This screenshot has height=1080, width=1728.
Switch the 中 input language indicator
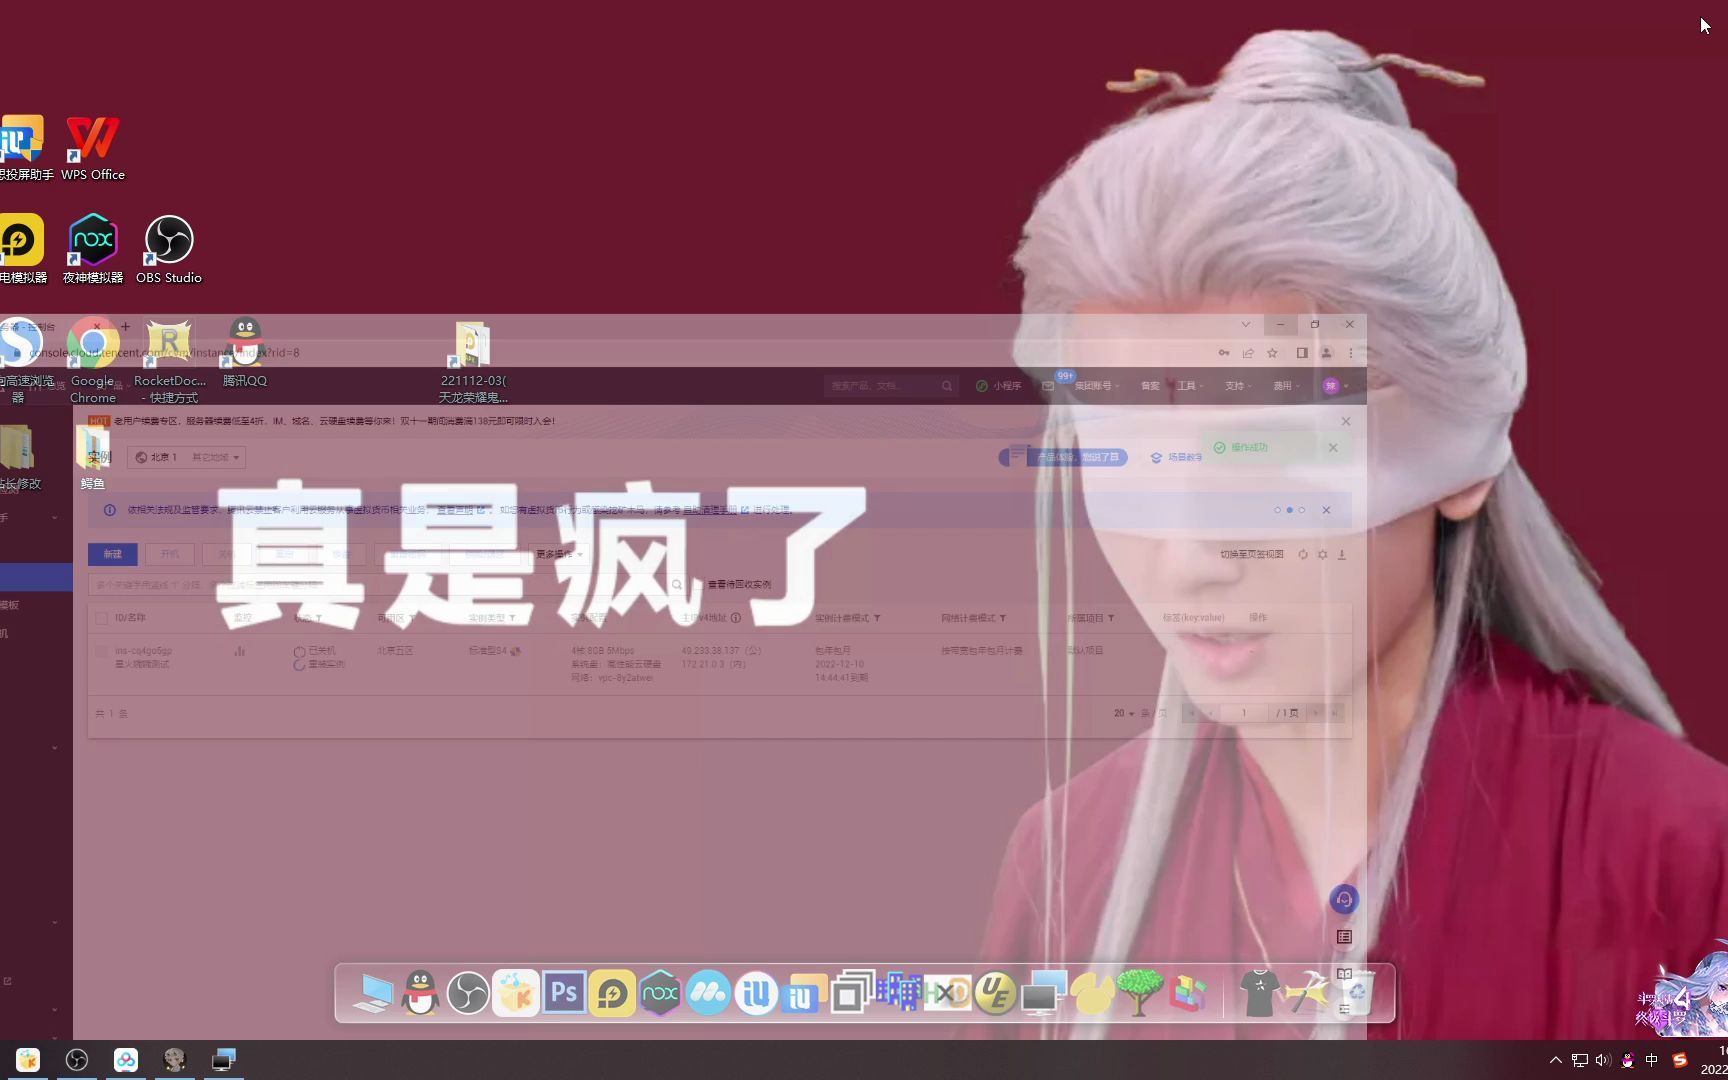pyautogui.click(x=1651, y=1060)
